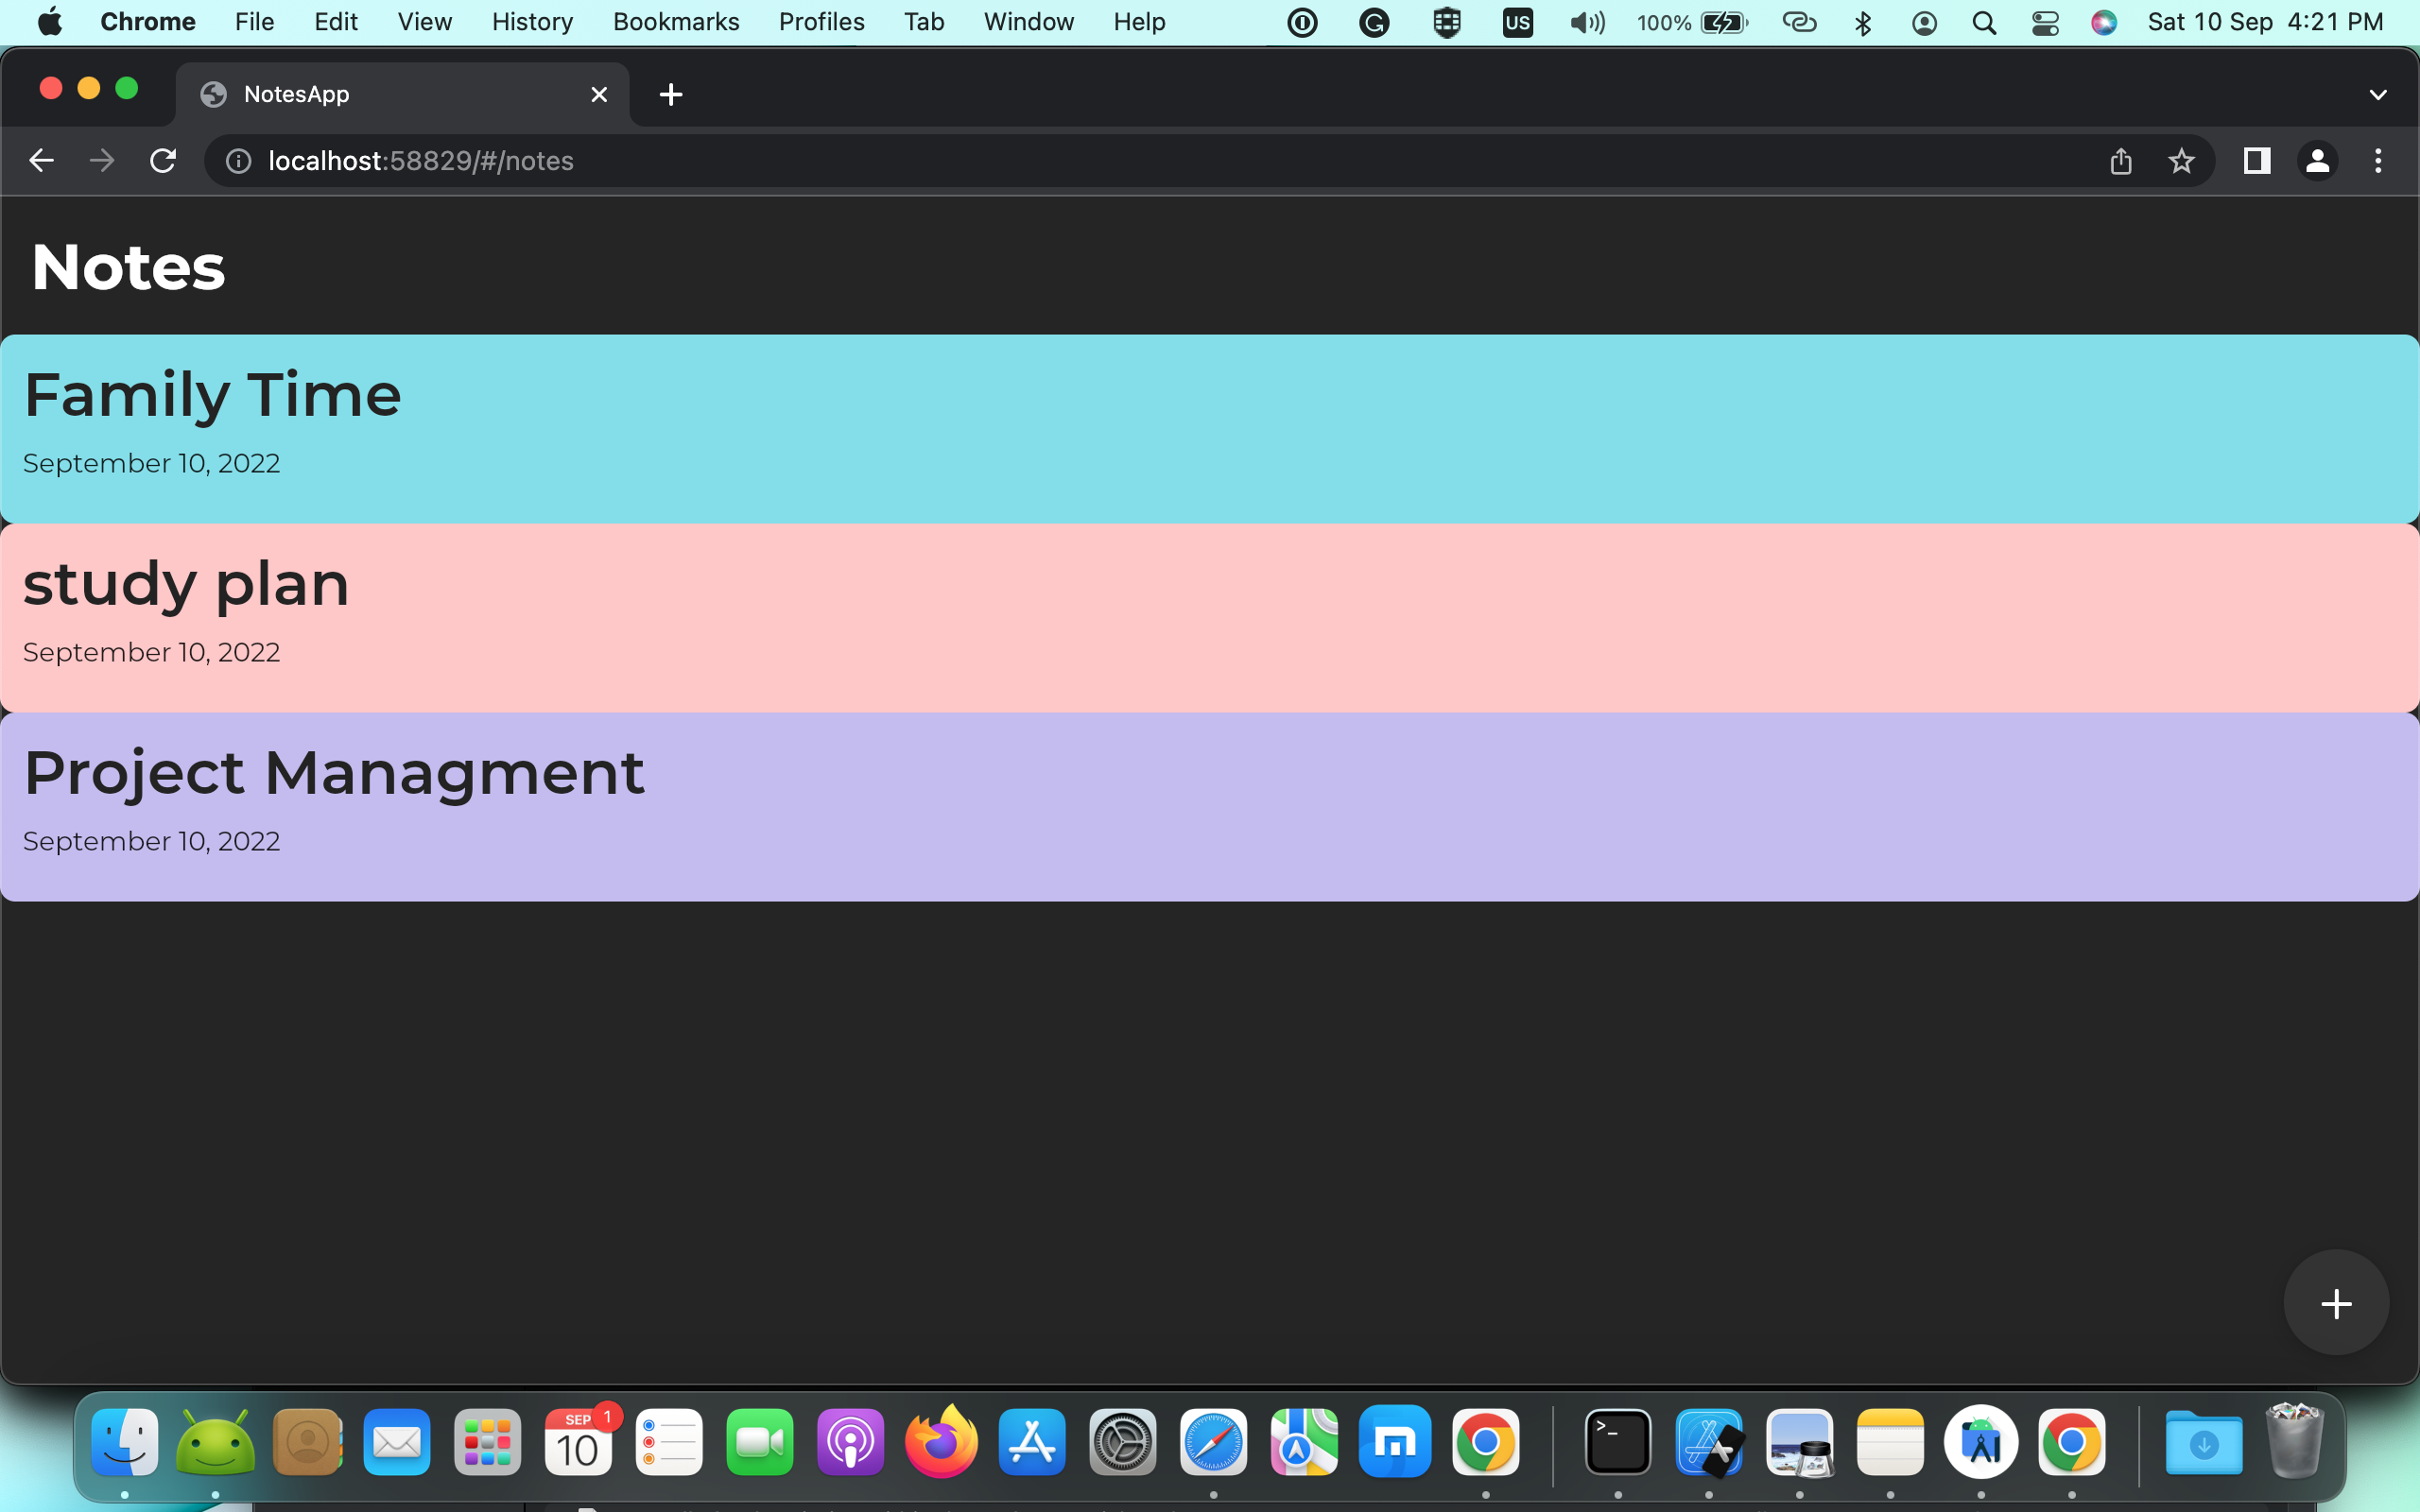This screenshot has width=2420, height=1512.
Task: Select the purple Project Managment card
Action: (1210, 806)
